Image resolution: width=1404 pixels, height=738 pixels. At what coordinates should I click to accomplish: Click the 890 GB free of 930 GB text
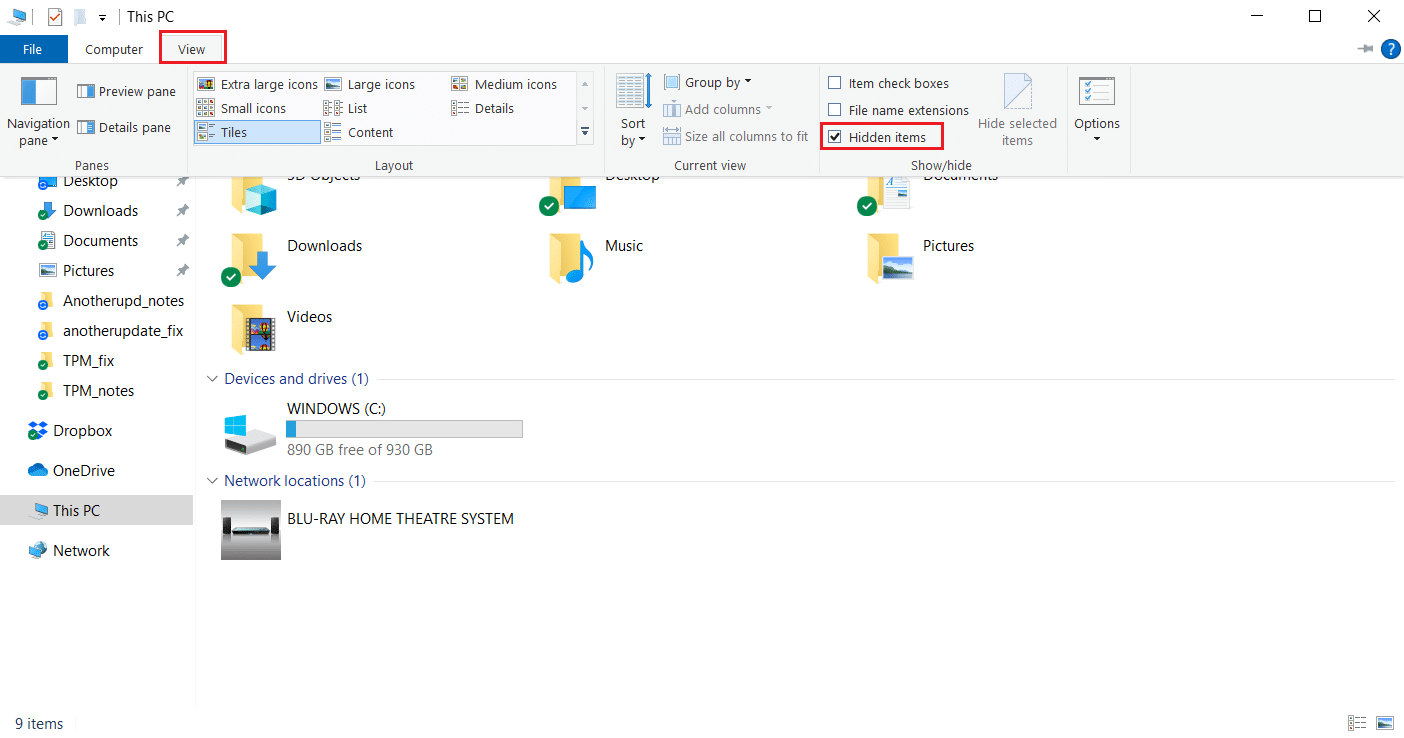pyautogui.click(x=360, y=450)
